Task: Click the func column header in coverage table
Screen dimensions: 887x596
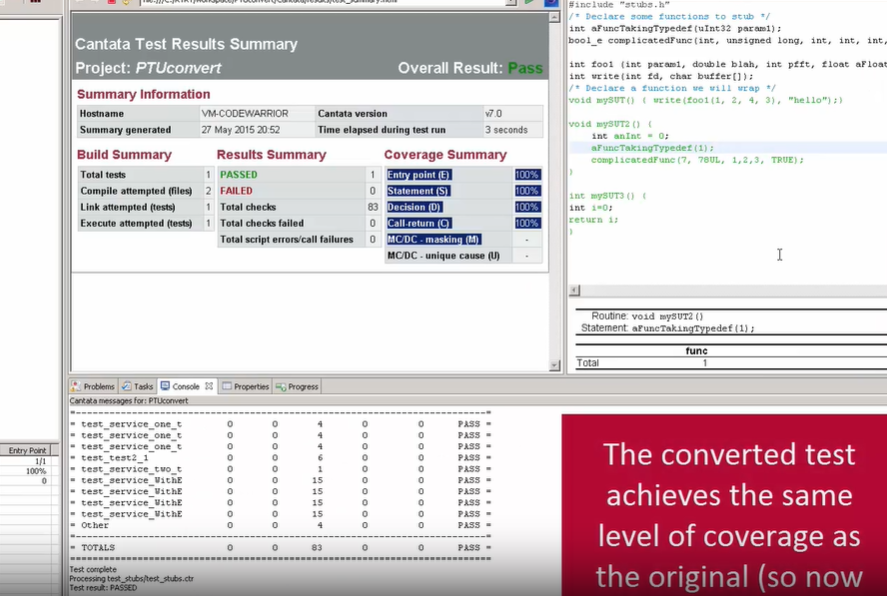Action: [696, 351]
